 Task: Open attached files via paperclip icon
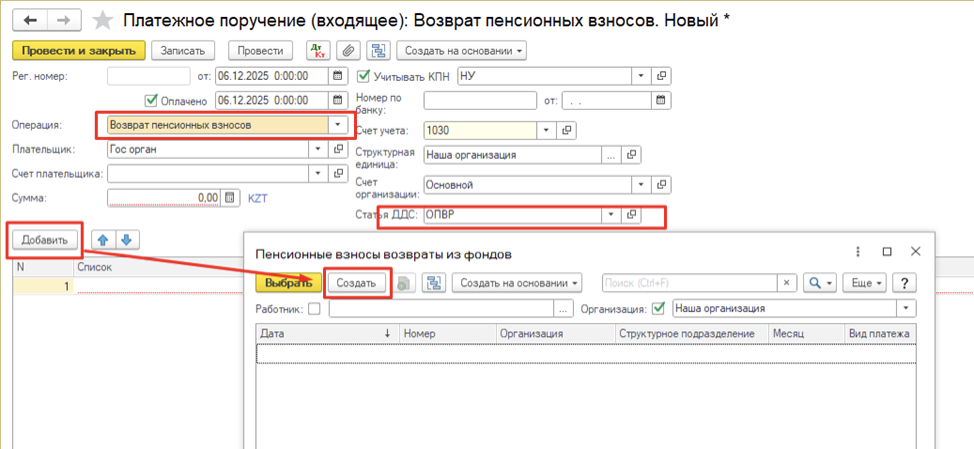tap(348, 50)
